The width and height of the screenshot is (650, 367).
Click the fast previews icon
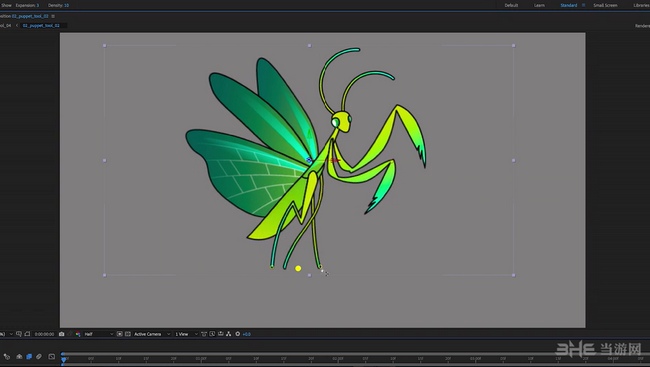(x=212, y=334)
